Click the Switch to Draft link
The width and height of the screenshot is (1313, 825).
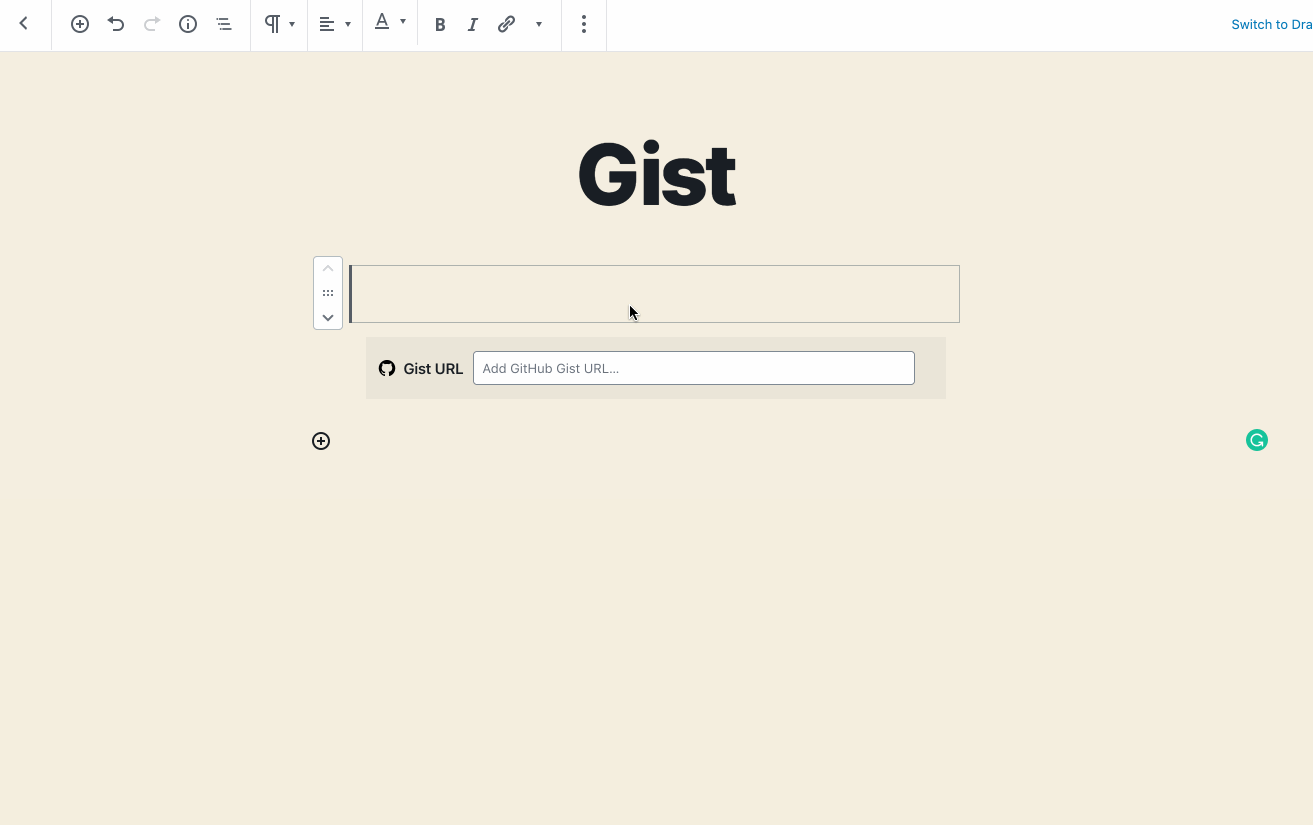point(1271,23)
